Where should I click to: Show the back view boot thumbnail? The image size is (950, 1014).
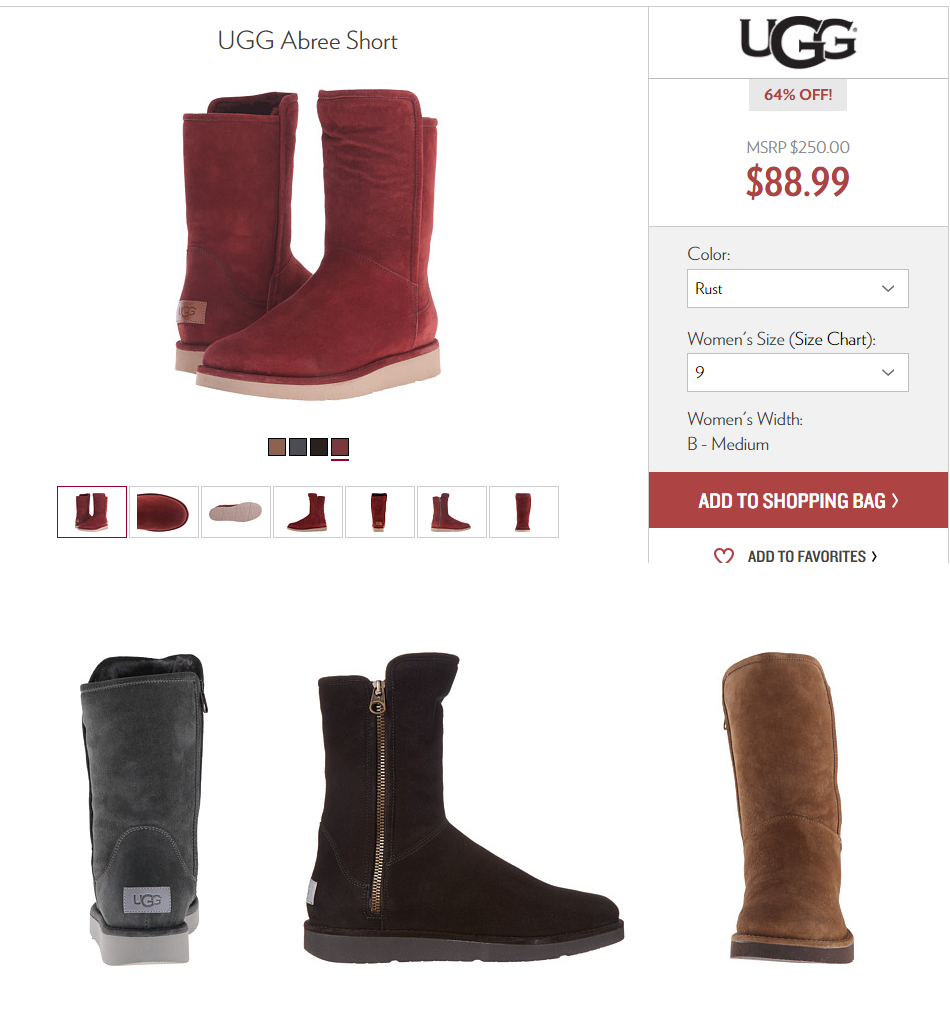[380, 512]
